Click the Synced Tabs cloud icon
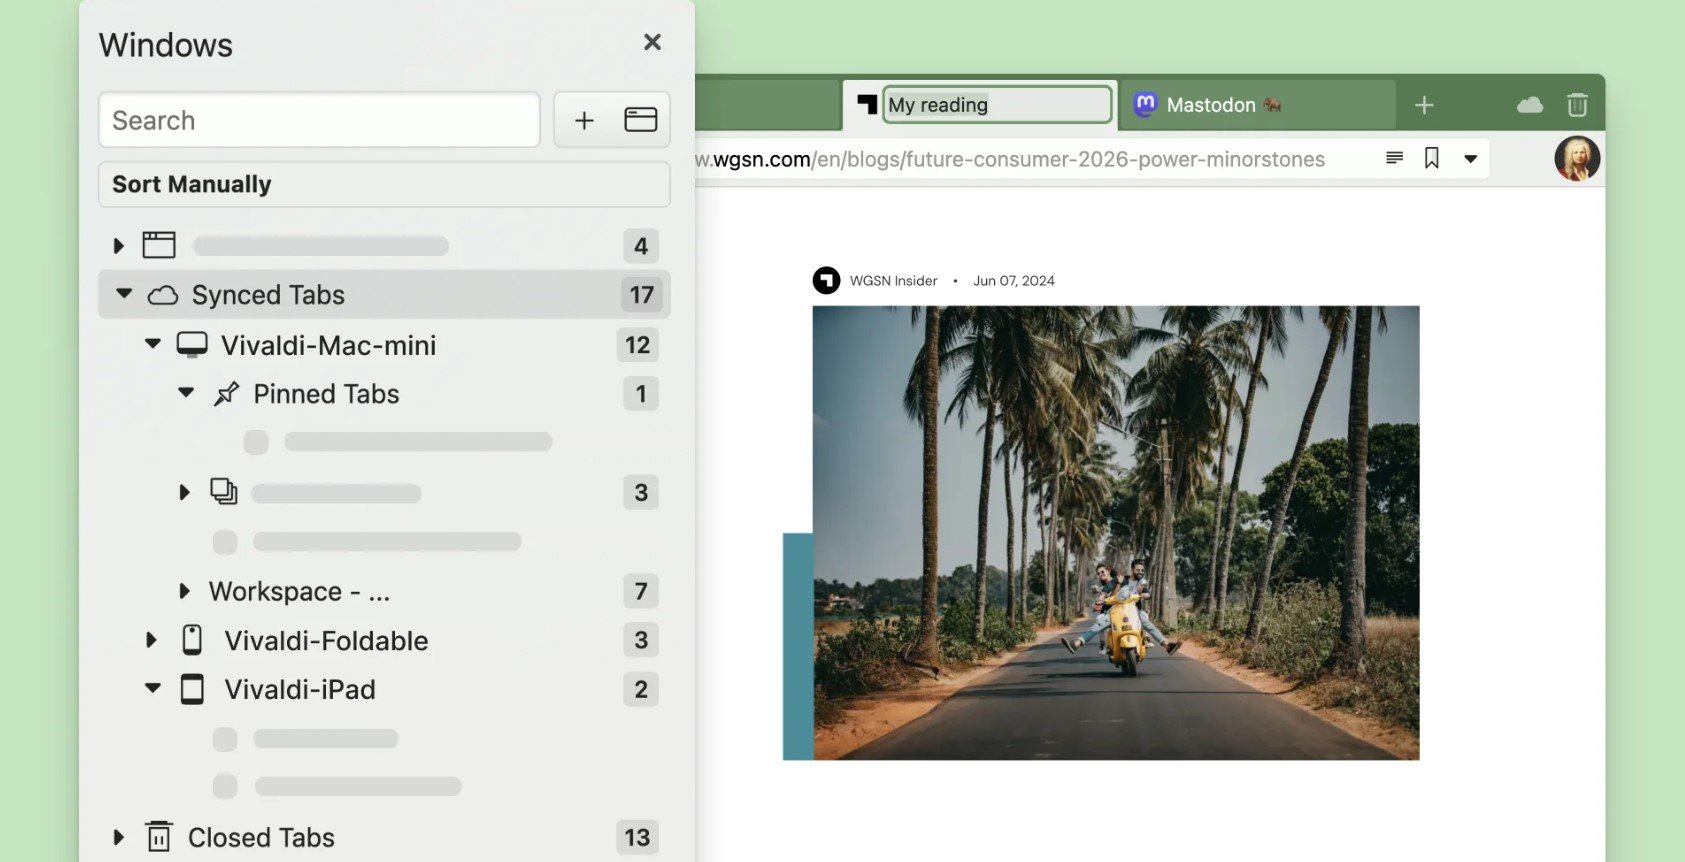The width and height of the screenshot is (1685, 862). (163, 295)
